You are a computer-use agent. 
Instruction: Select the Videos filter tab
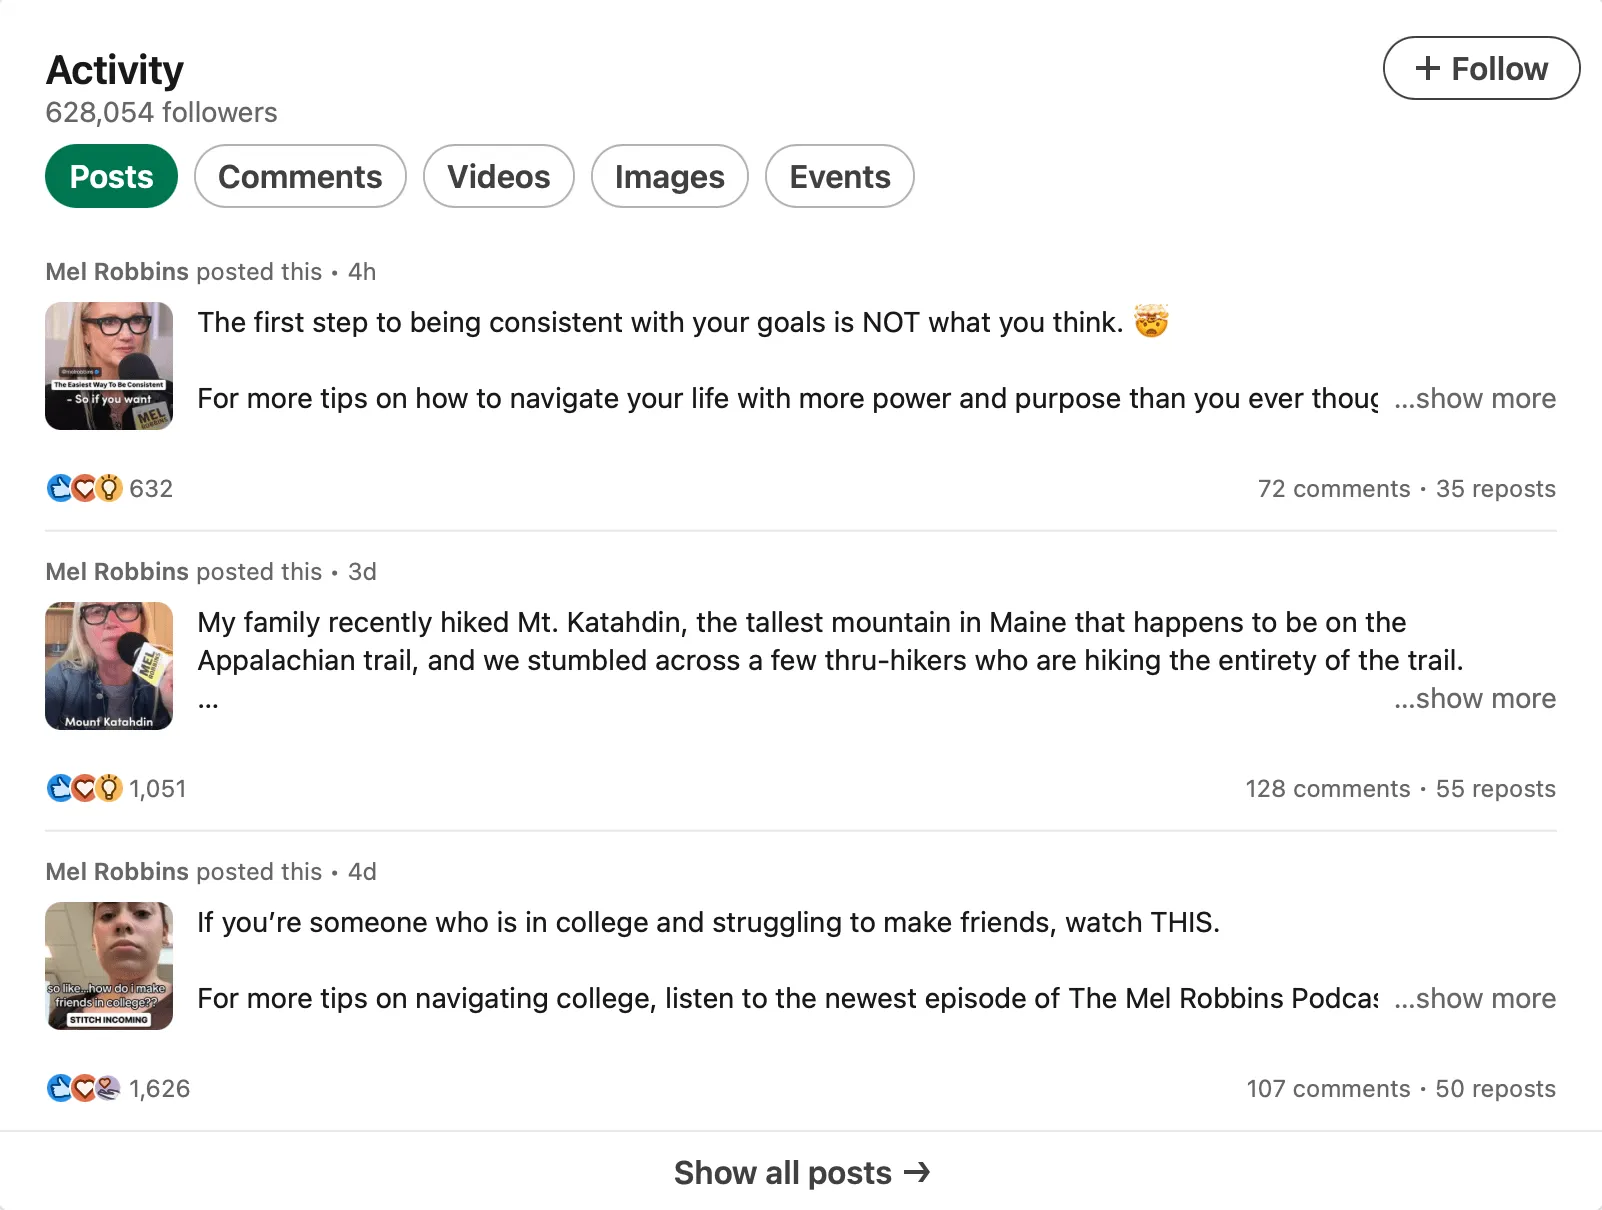click(498, 176)
